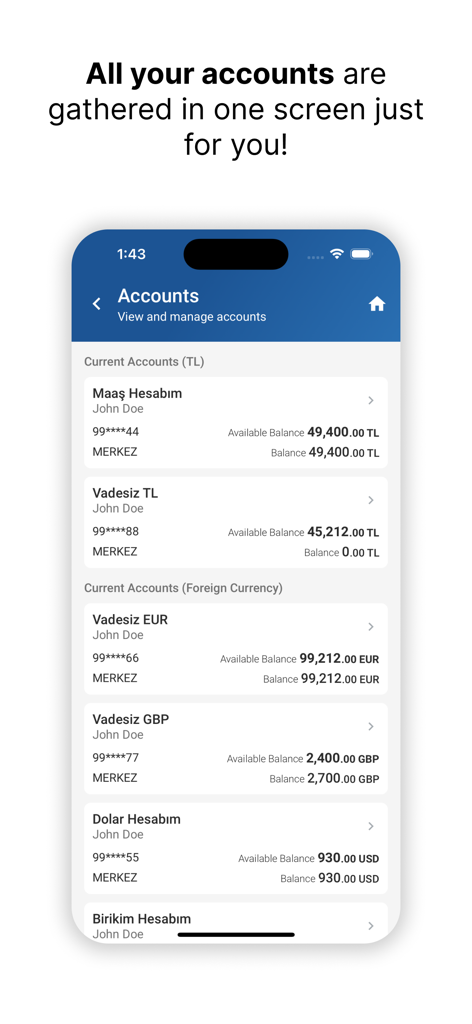Select the Vadesiz EUR account name

pyautogui.click(x=130, y=620)
